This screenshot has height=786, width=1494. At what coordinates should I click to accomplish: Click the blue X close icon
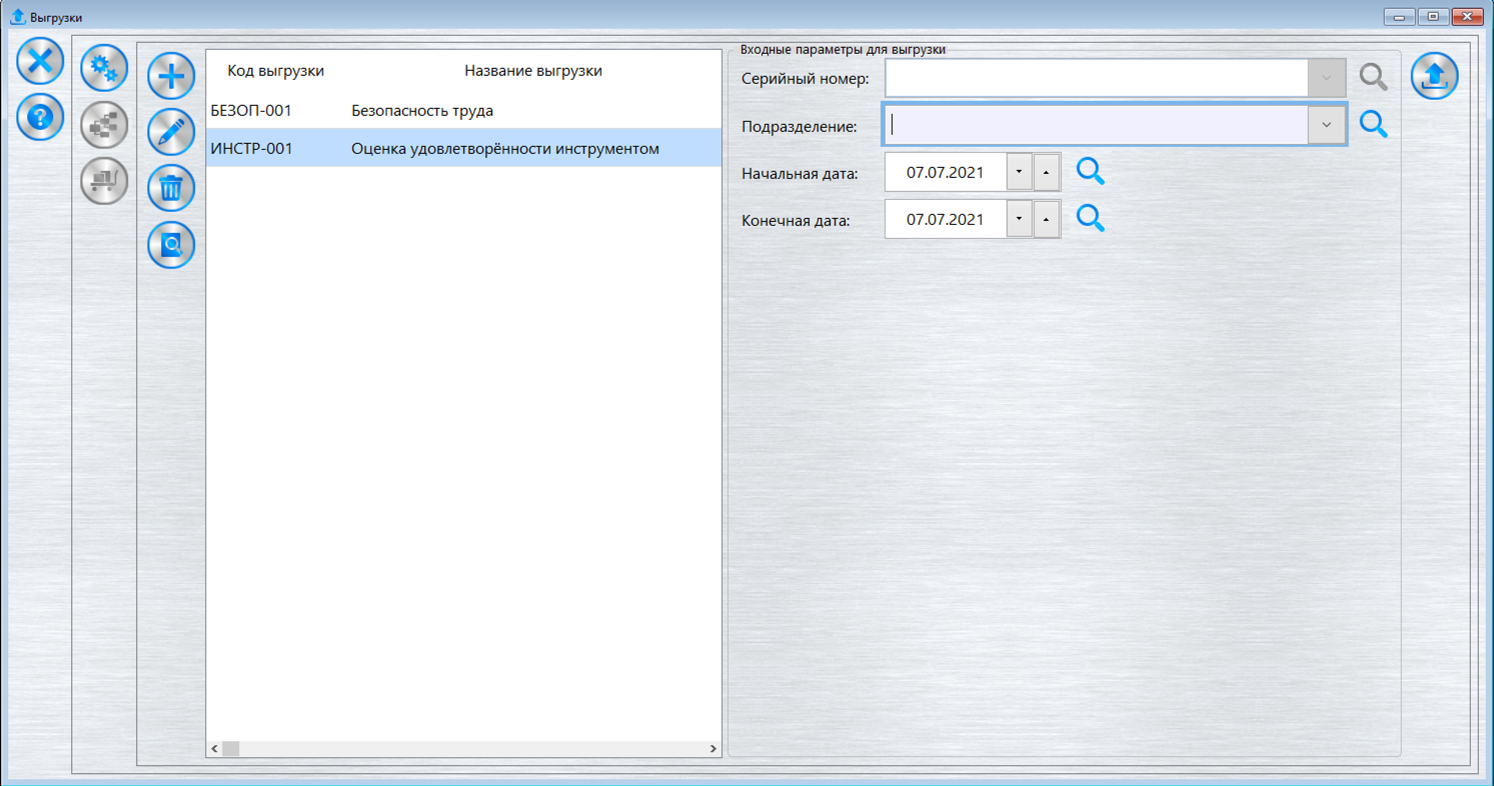coord(40,62)
